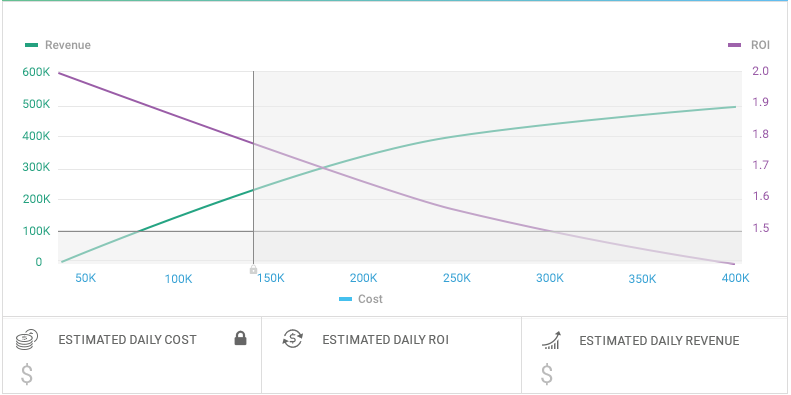
Task: Click the ROI legend purple swatch
Action: (734, 45)
